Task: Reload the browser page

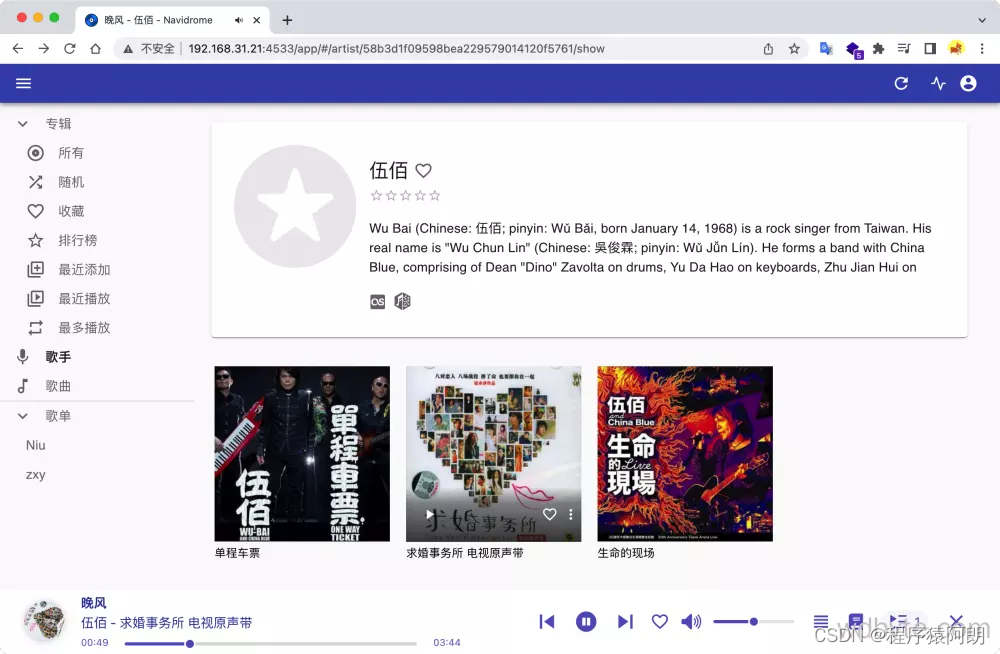Action: (70, 48)
